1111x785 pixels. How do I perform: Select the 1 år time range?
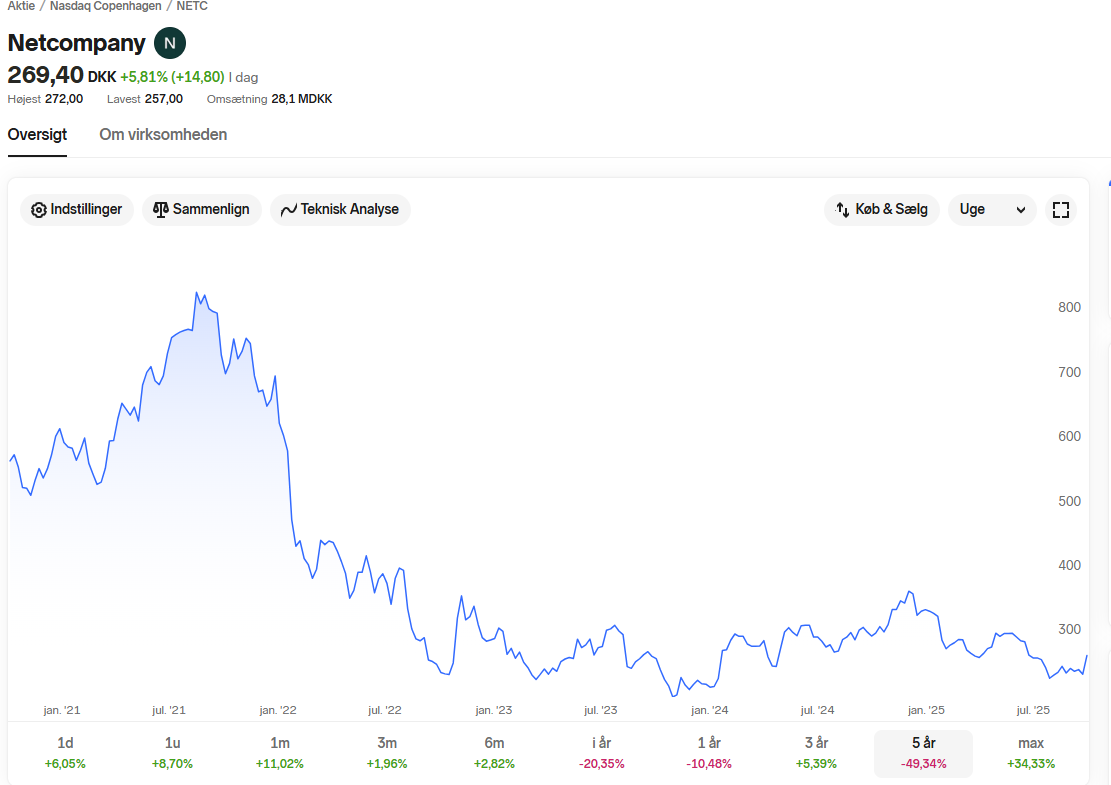(x=709, y=753)
